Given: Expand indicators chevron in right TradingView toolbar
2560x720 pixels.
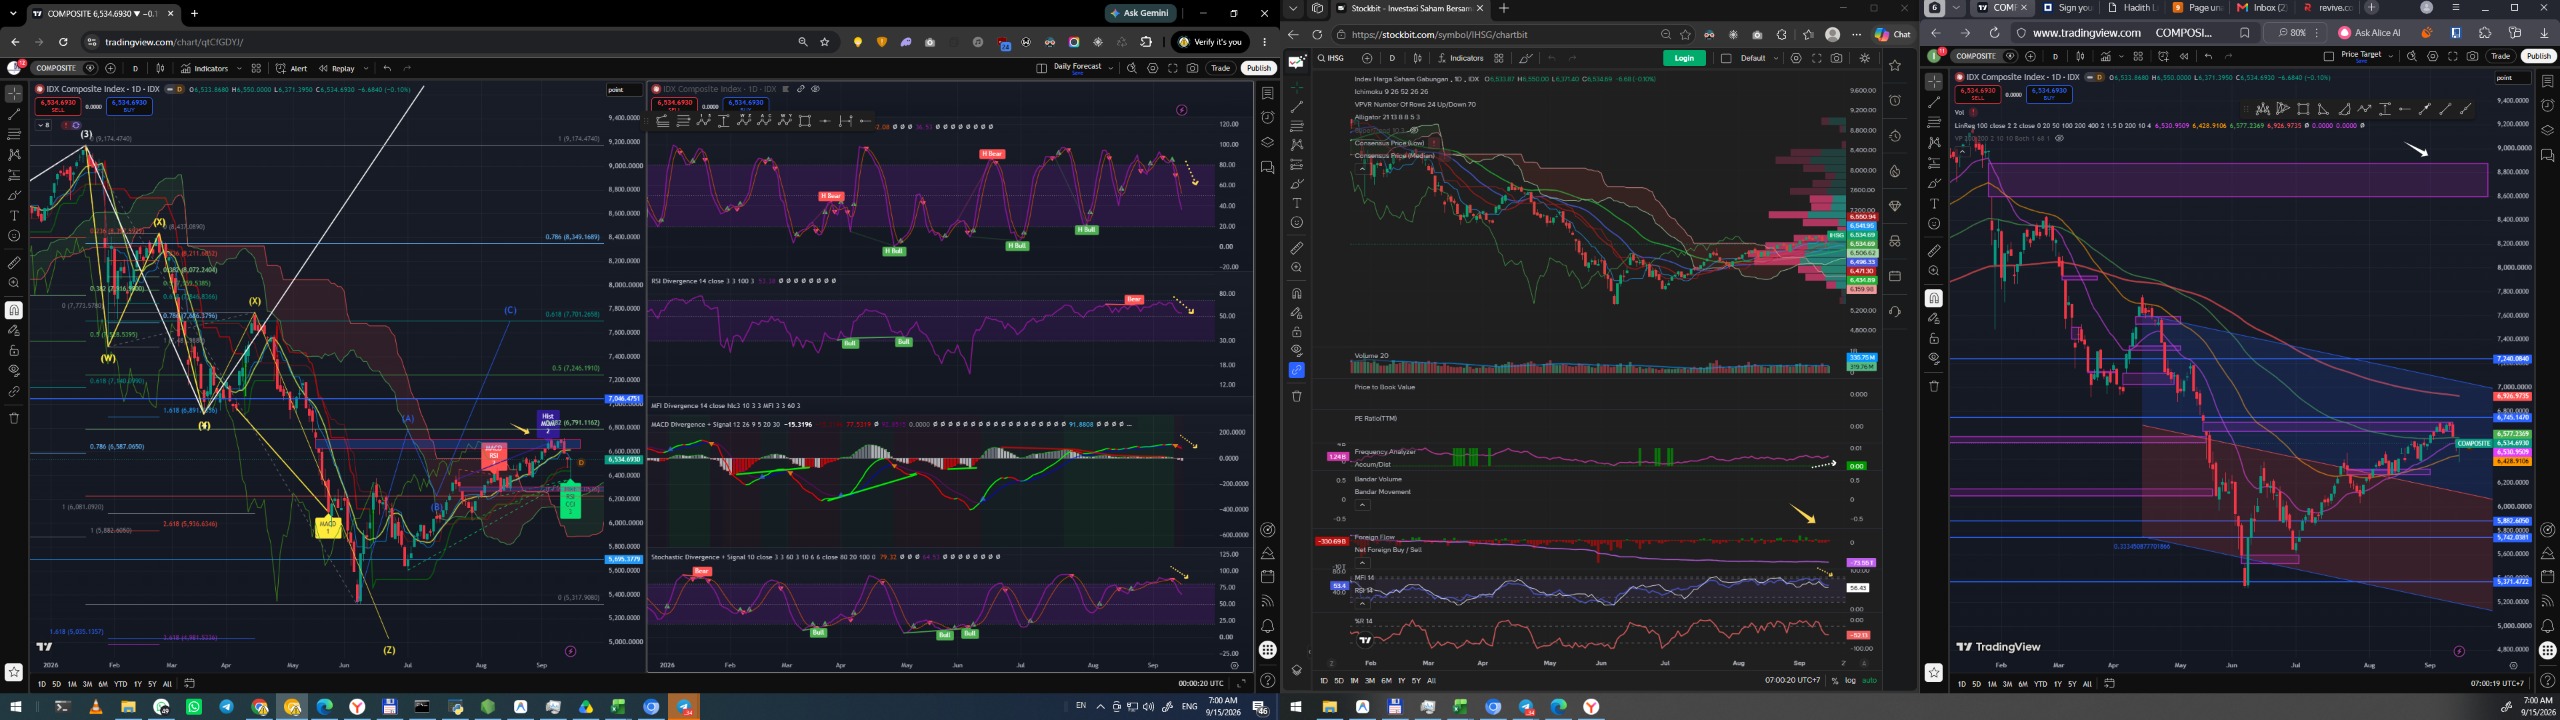Looking at the screenshot, I should pos(2120,56).
